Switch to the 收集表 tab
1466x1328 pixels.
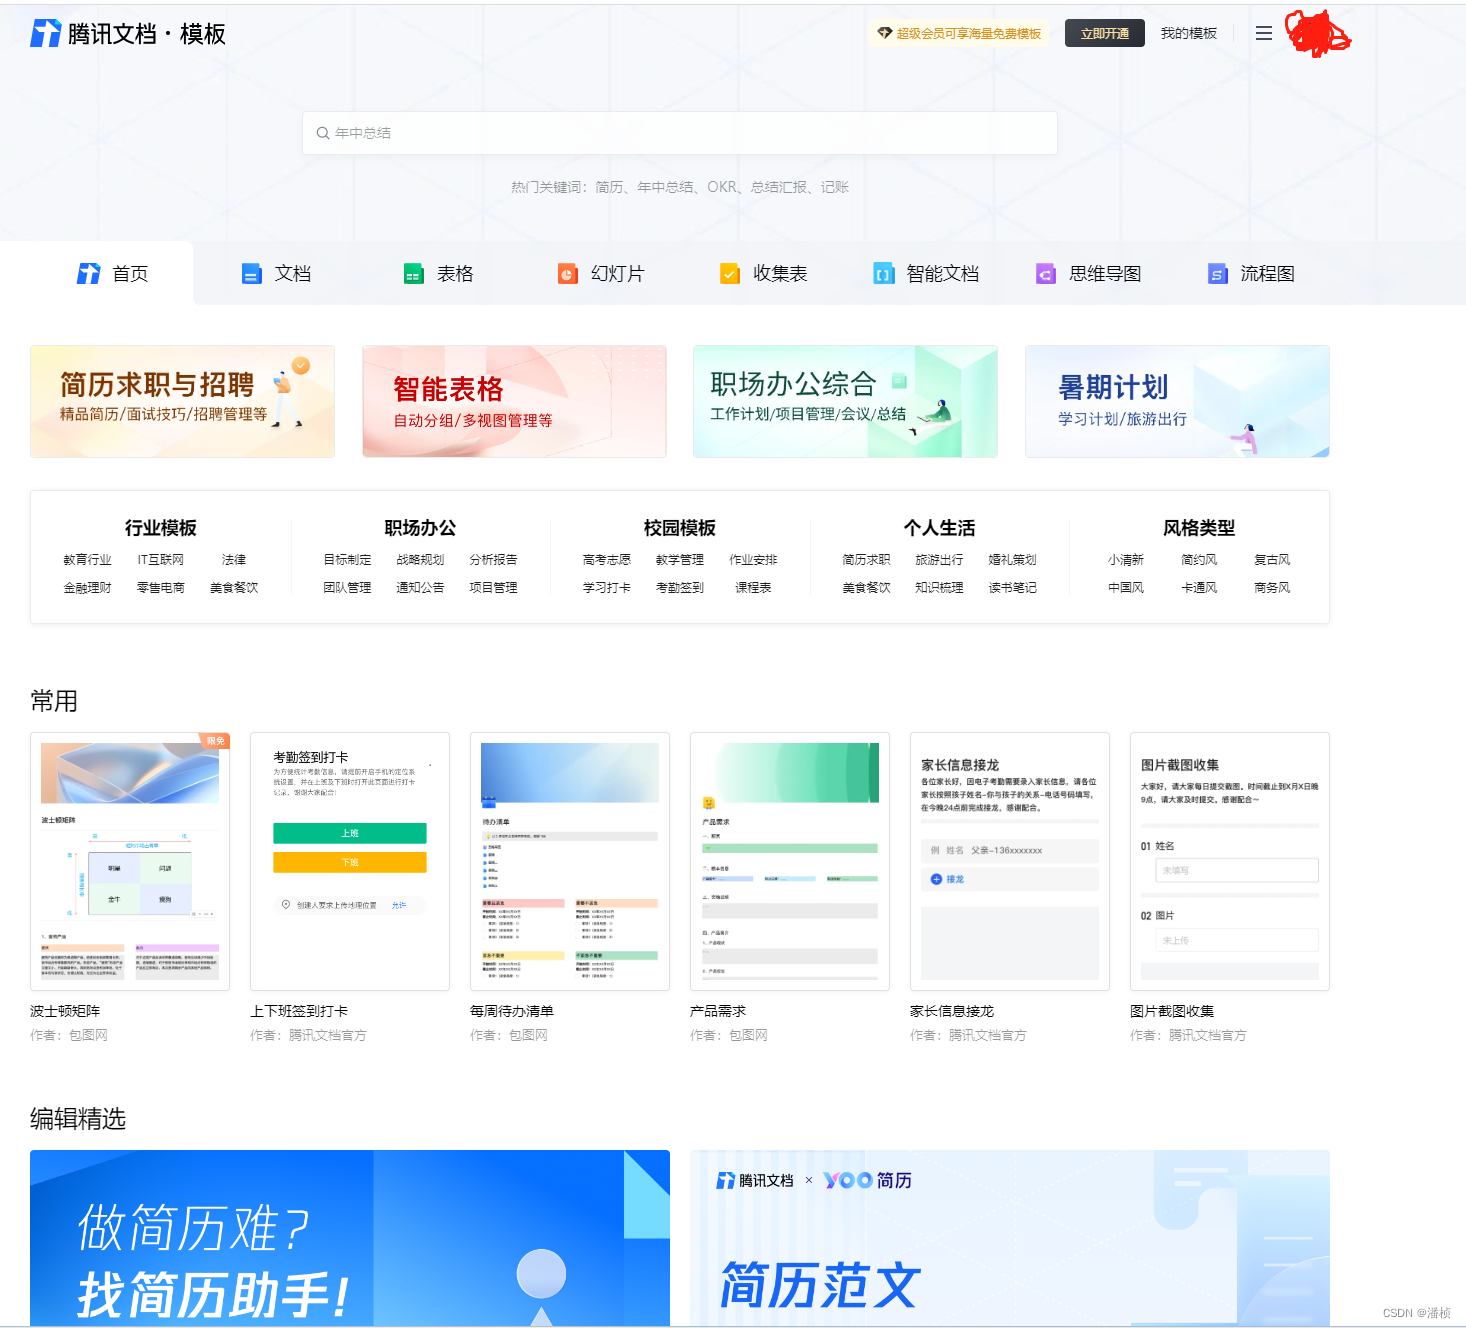tap(764, 273)
